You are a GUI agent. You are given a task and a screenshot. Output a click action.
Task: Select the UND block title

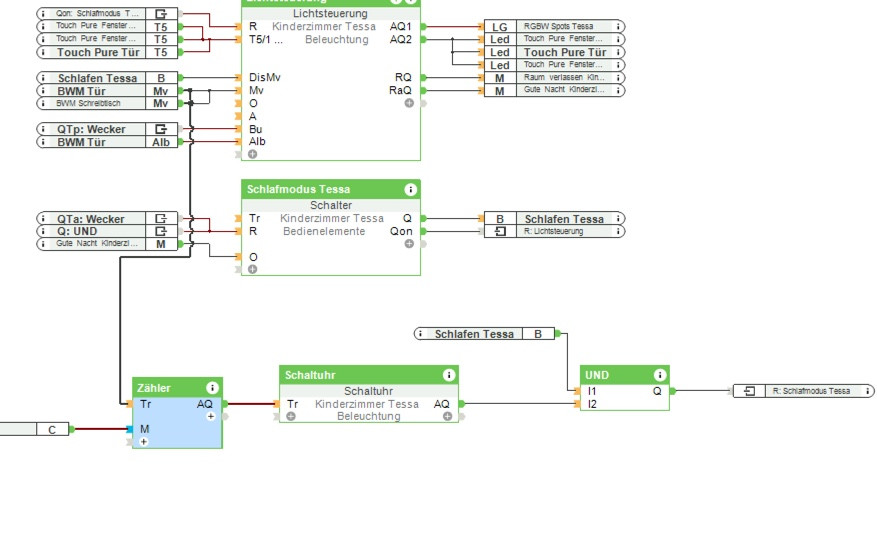(x=597, y=375)
